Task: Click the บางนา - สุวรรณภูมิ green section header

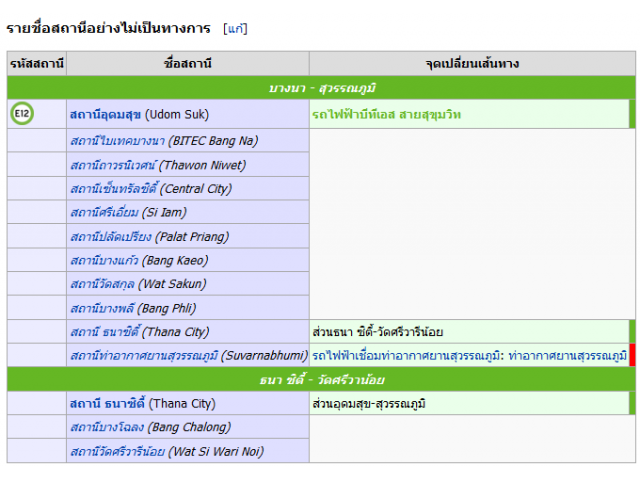Action: pyautogui.click(x=320, y=89)
